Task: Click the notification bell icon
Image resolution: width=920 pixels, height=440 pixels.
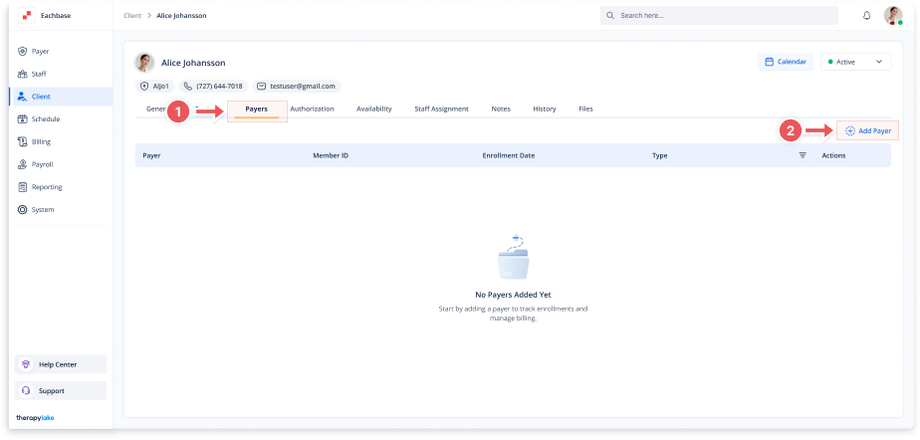Action: pyautogui.click(x=867, y=16)
